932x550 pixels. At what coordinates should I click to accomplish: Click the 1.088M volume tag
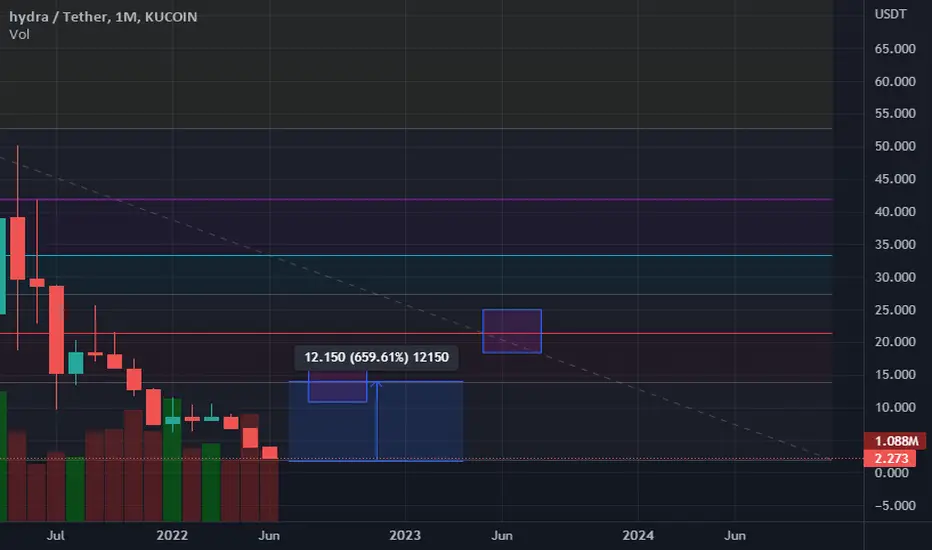pos(895,441)
